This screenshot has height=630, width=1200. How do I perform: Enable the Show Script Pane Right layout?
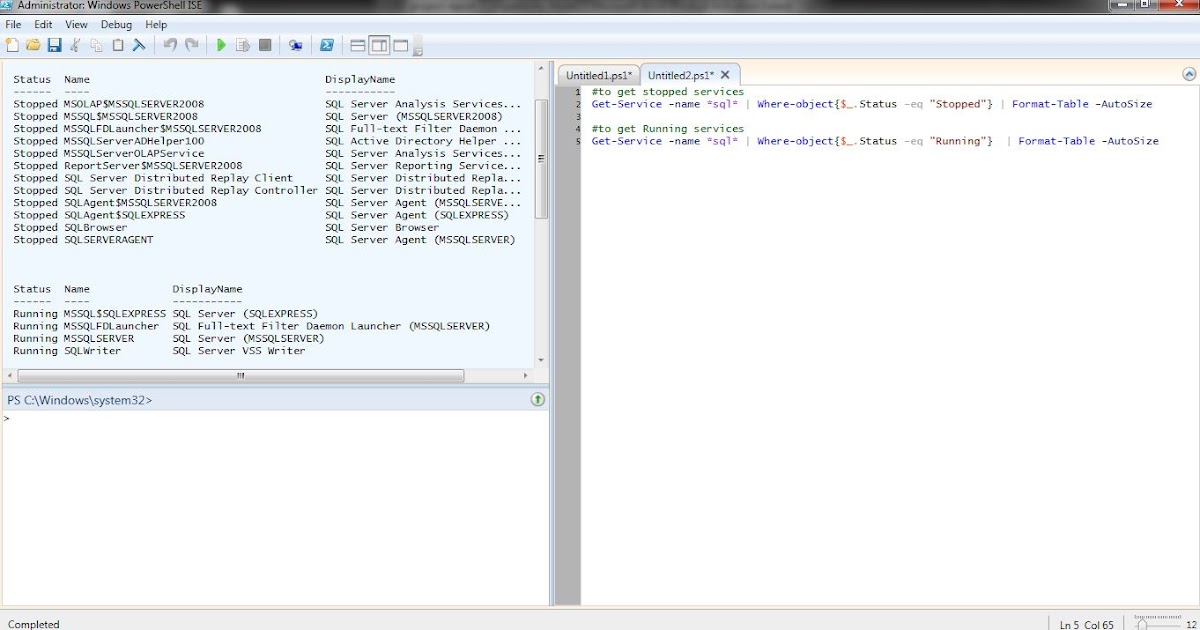point(377,45)
